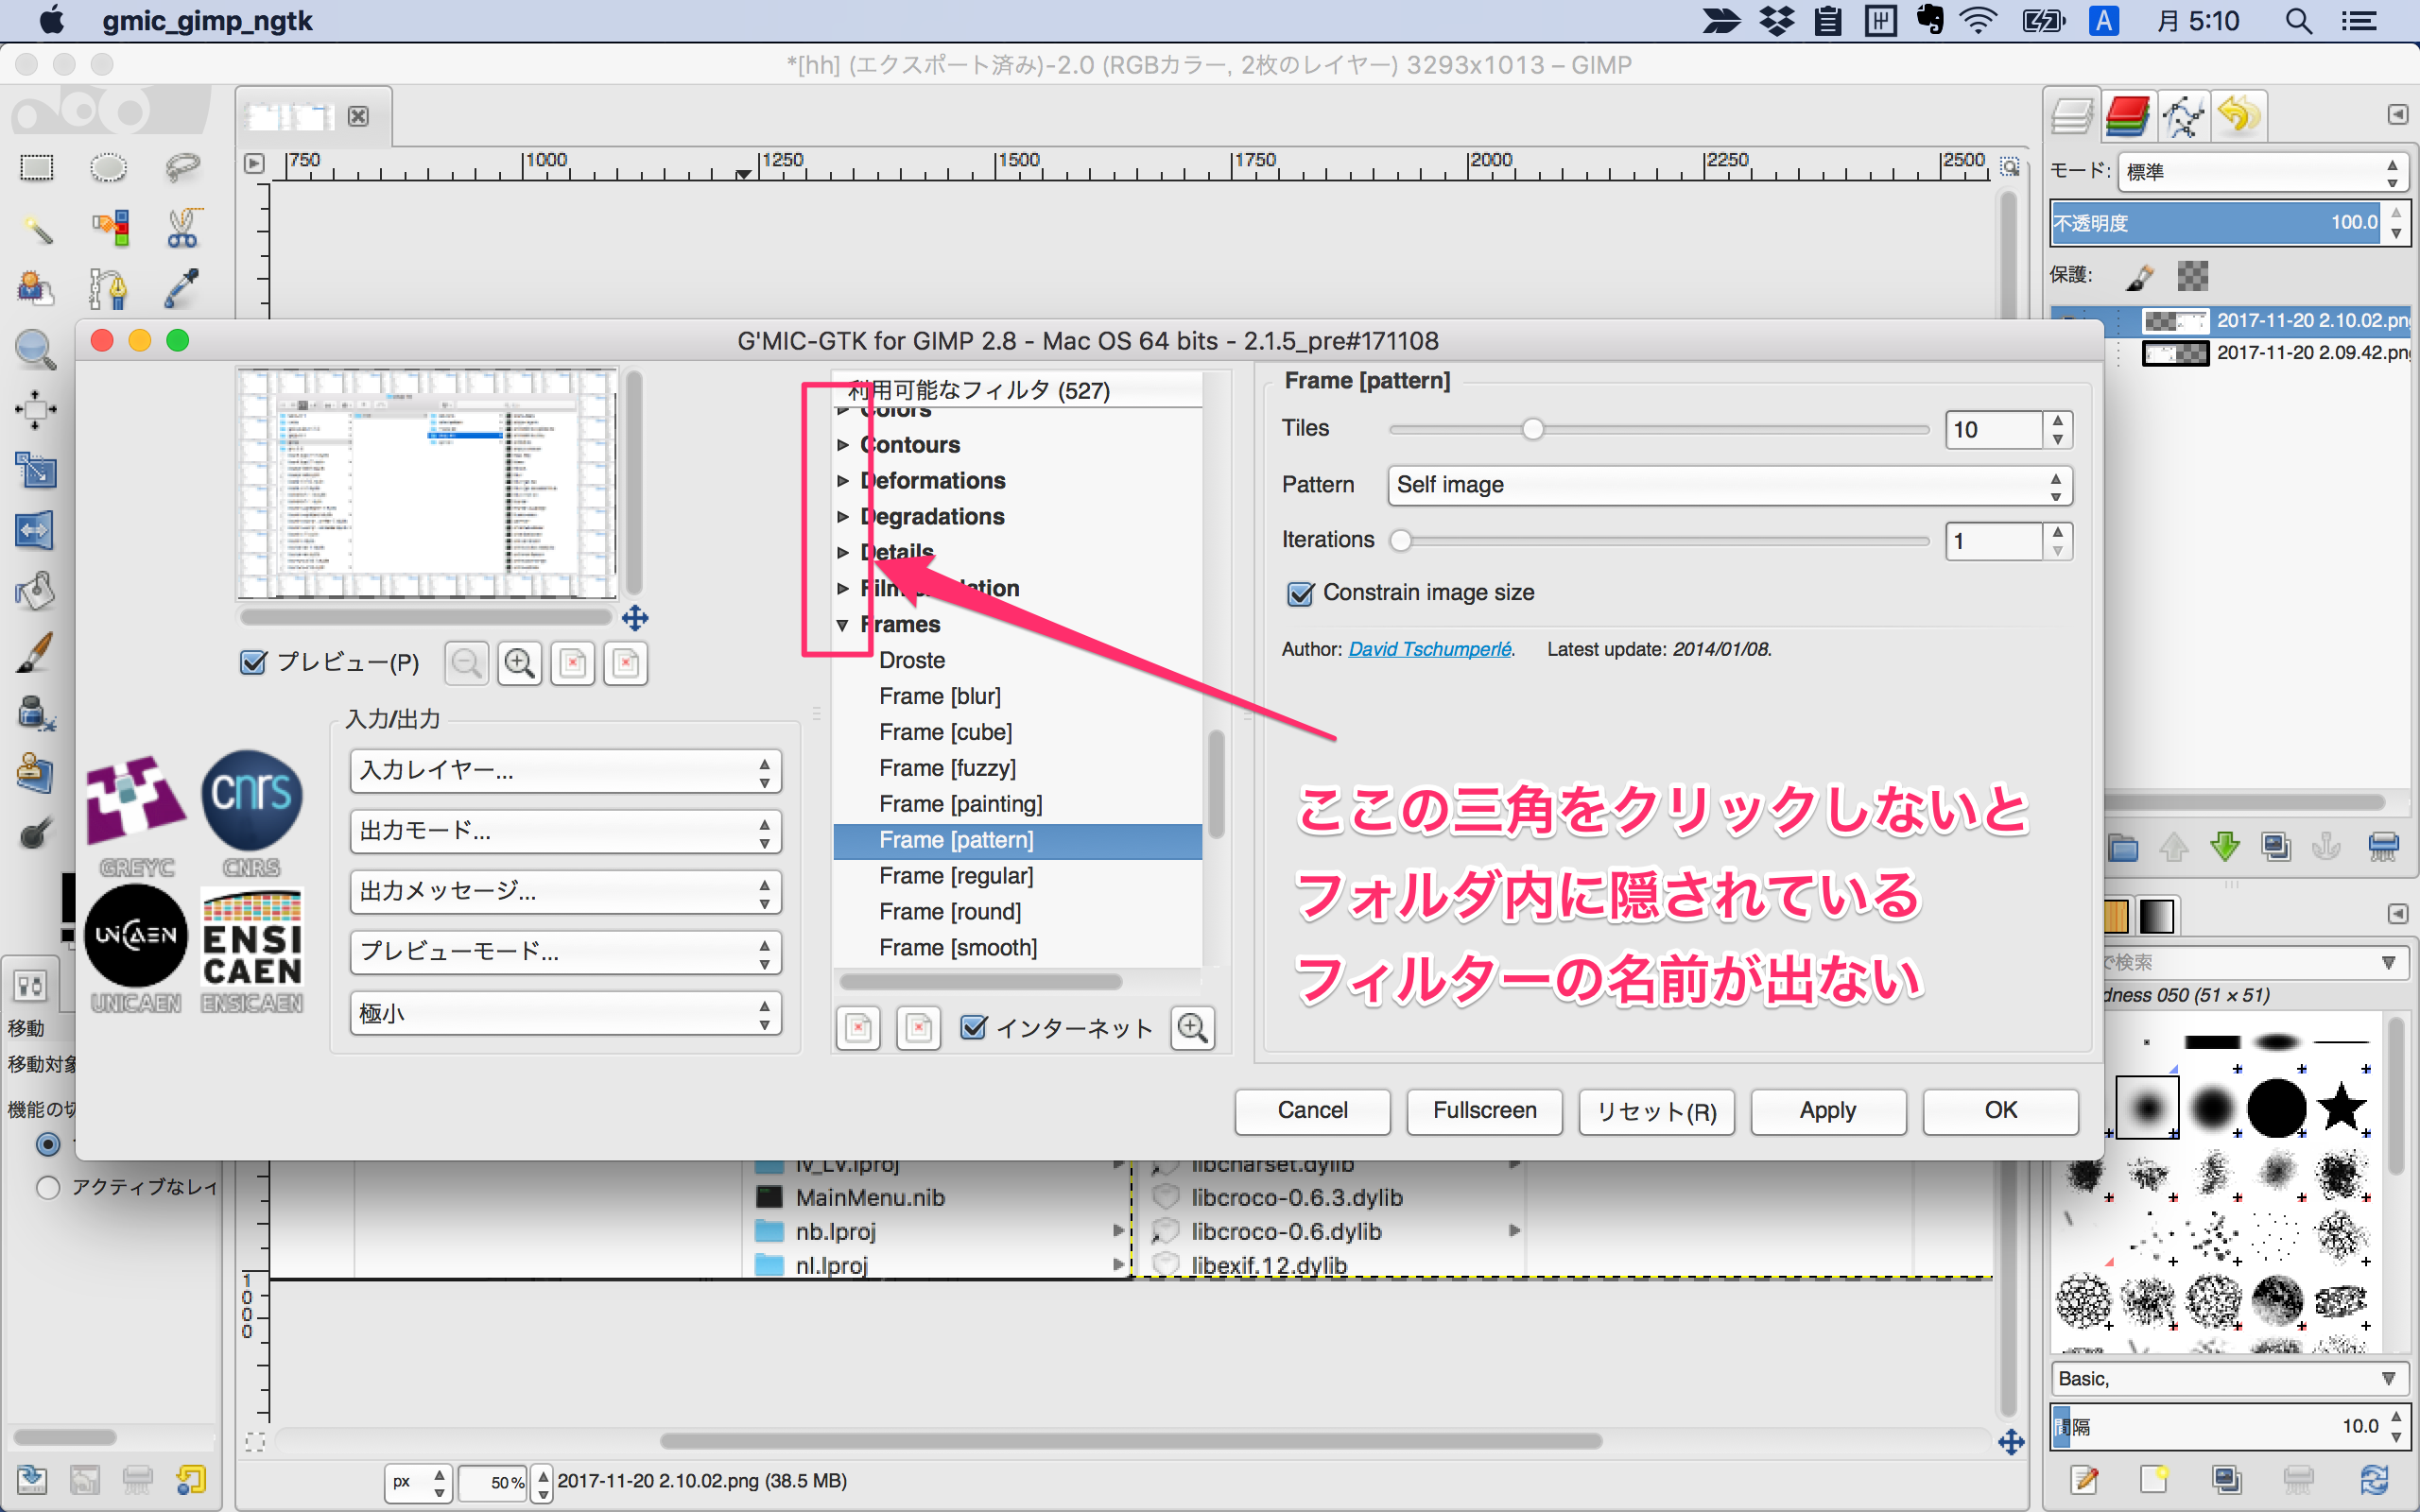Lower the layer with green down arrow
2420x1512 pixels.
2224,848
